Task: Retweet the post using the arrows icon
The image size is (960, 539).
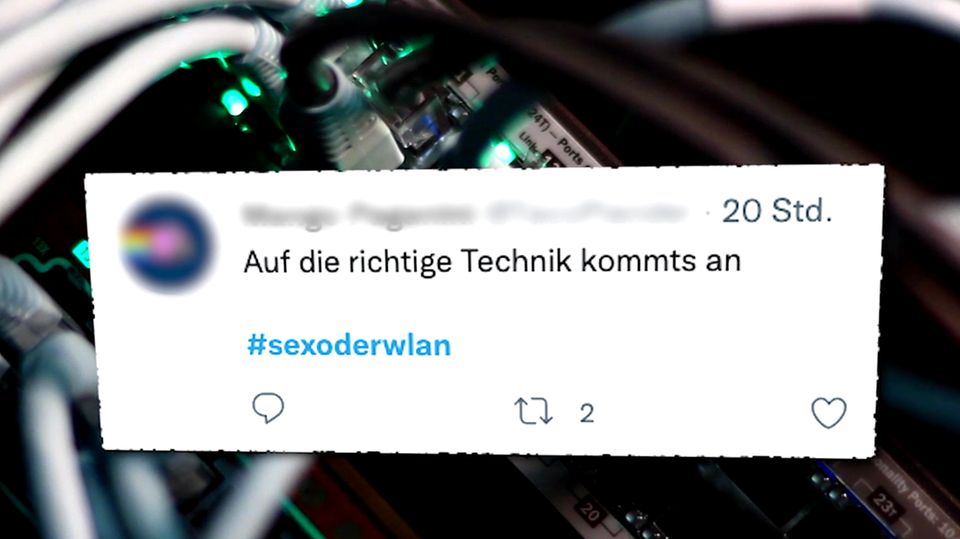Action: [533, 411]
